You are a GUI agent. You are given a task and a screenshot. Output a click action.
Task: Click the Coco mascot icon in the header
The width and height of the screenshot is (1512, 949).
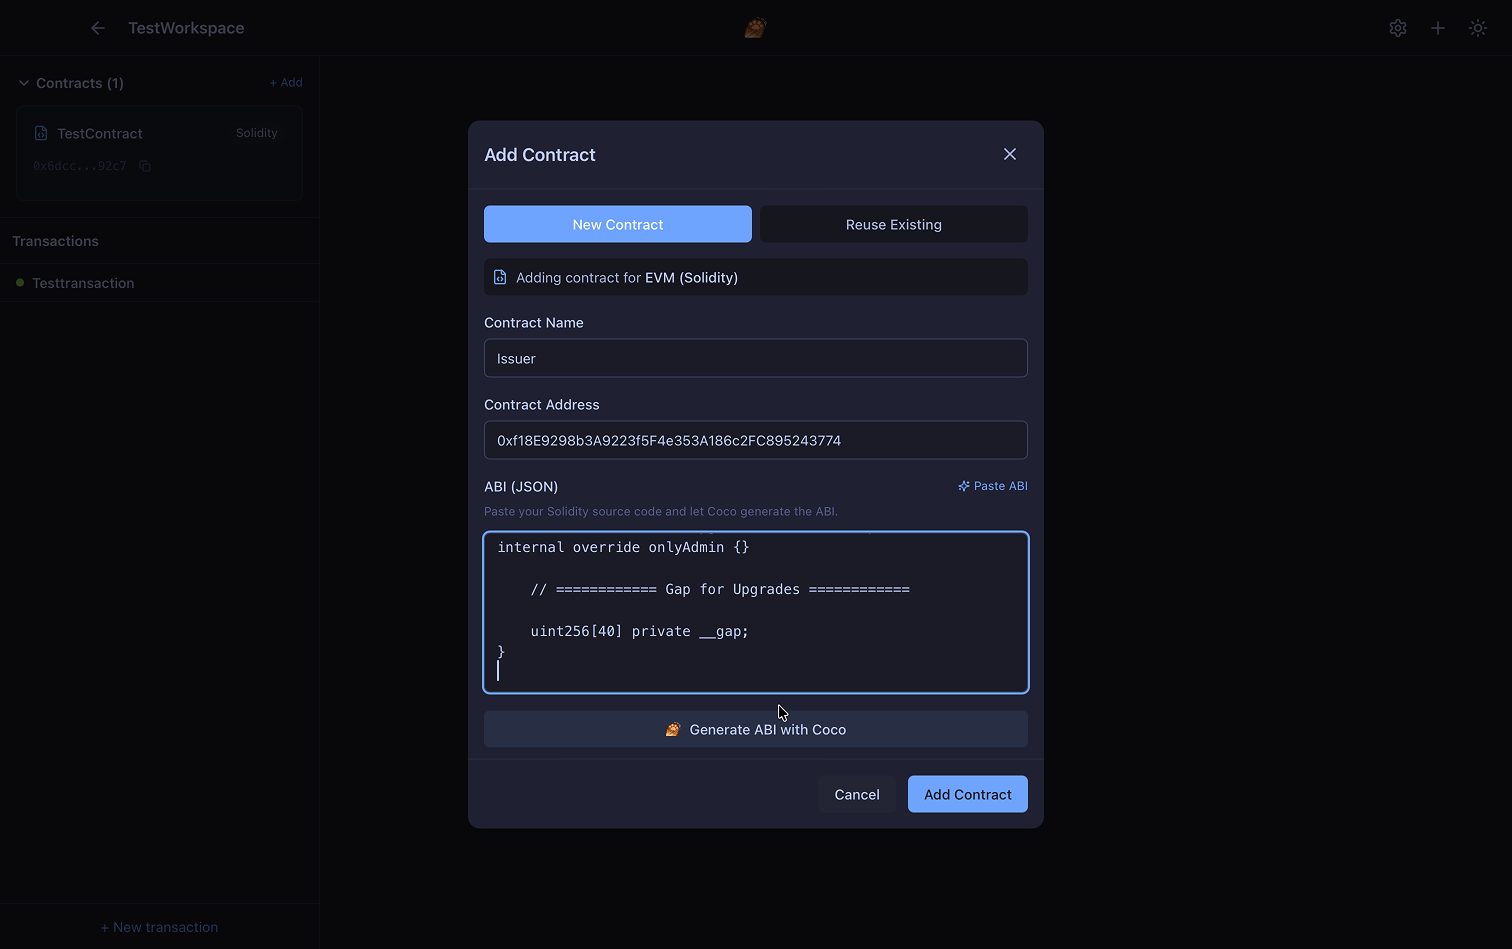click(x=755, y=27)
